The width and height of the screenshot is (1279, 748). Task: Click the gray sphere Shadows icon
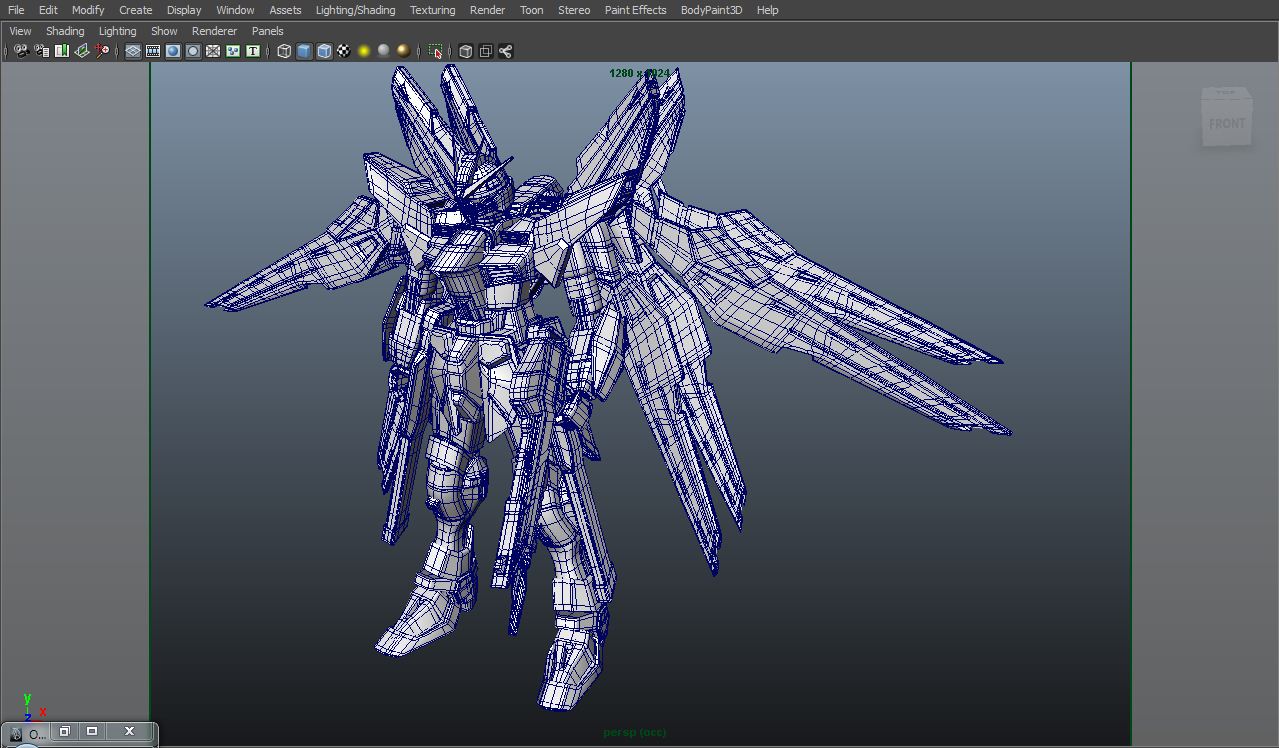click(383, 51)
